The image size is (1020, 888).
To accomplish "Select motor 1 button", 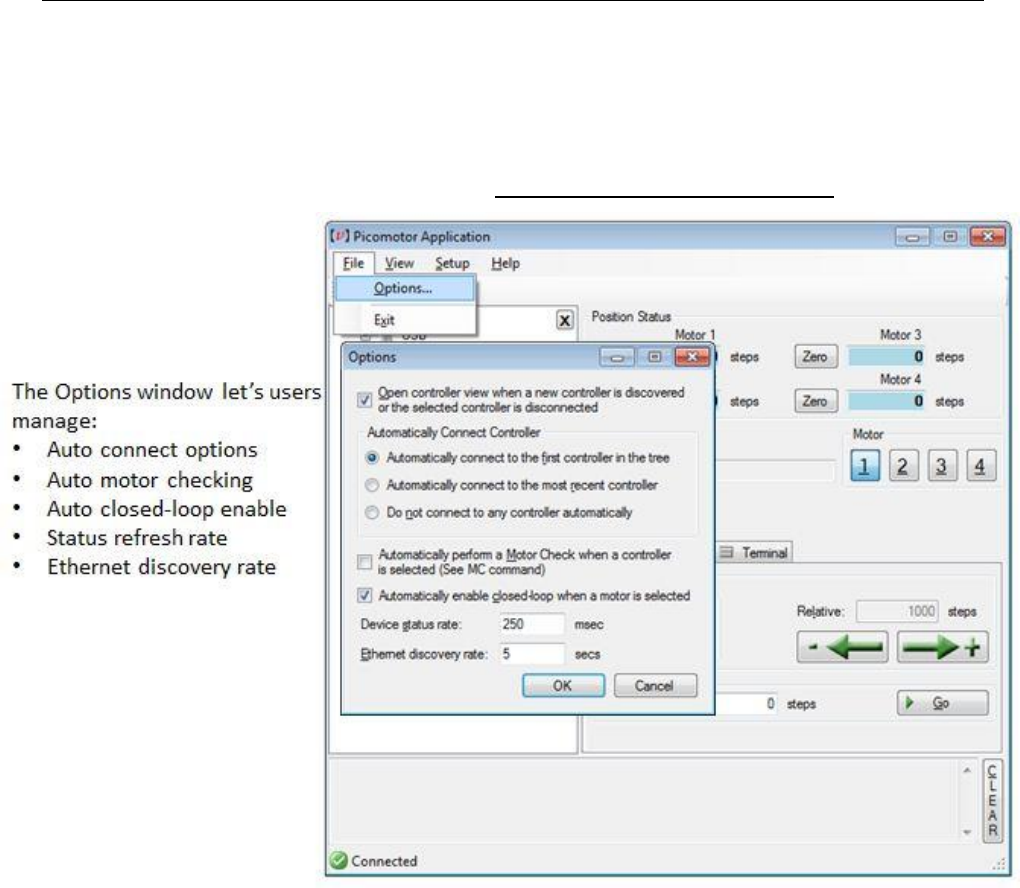I will tap(865, 466).
